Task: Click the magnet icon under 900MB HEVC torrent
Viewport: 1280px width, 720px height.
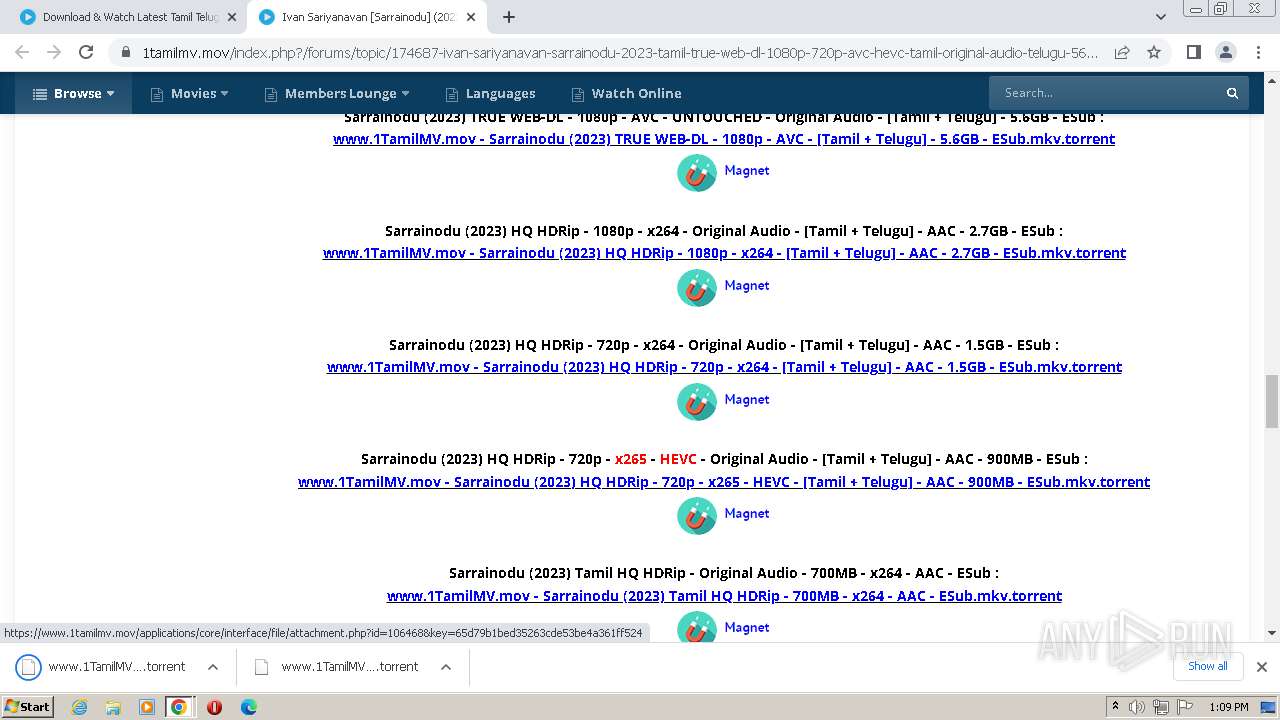Action: pos(697,515)
